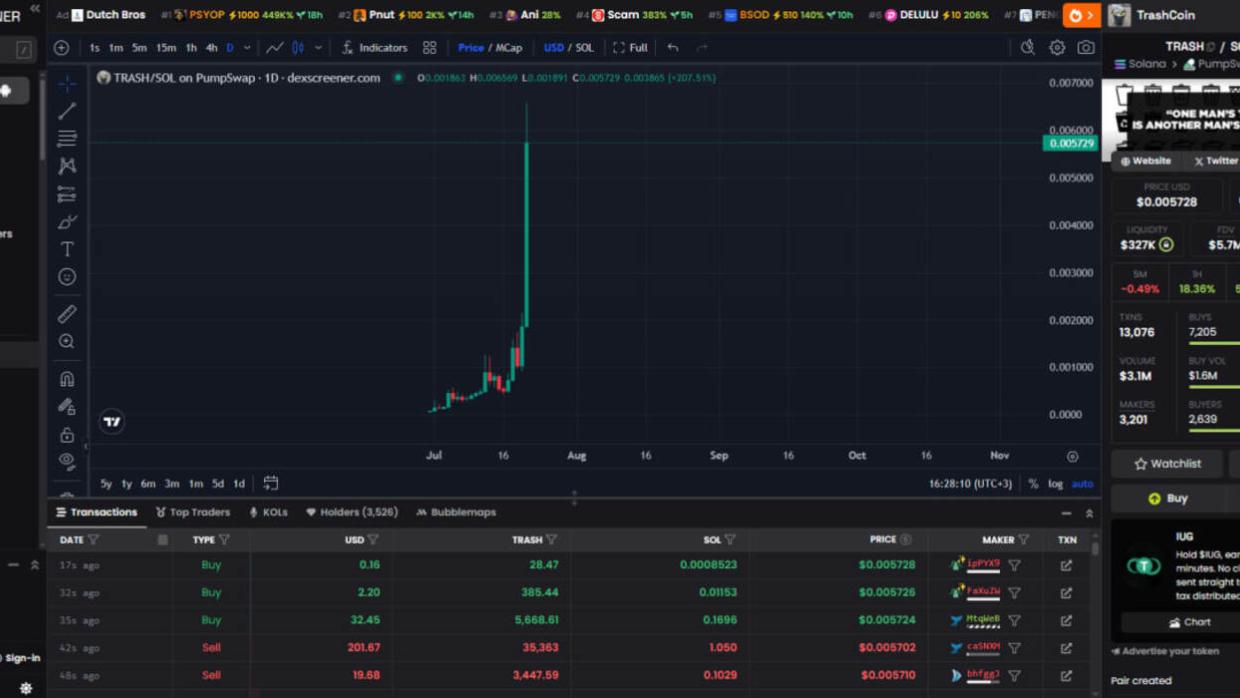
Task: Filter transactions by DATE
Action: [93, 540]
